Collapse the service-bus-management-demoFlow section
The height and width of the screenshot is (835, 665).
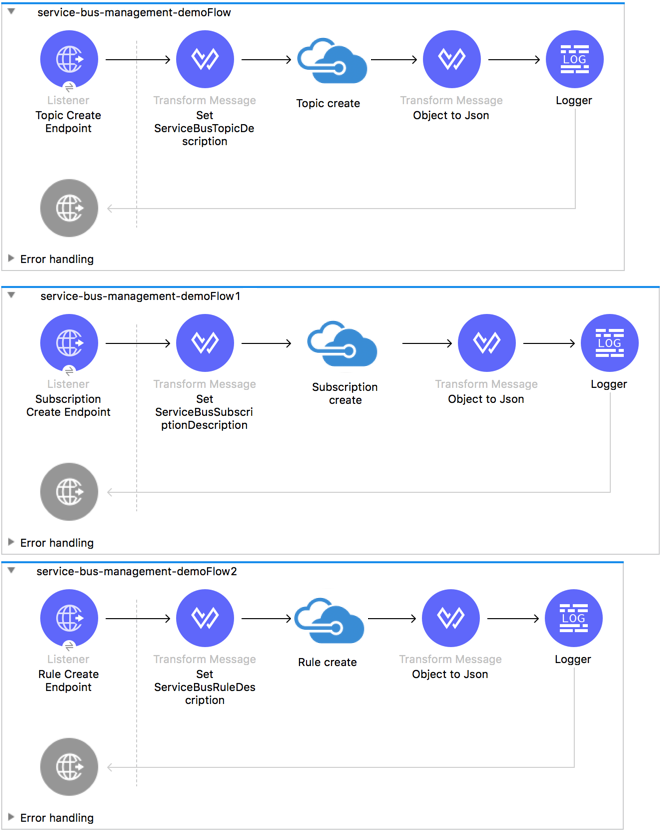coord(12,12)
